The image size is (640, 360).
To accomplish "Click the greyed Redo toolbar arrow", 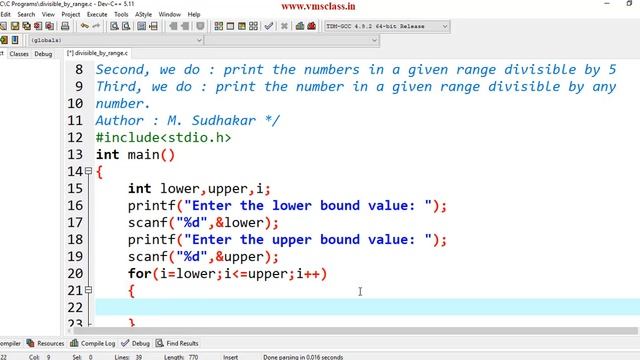I will coord(96,26).
